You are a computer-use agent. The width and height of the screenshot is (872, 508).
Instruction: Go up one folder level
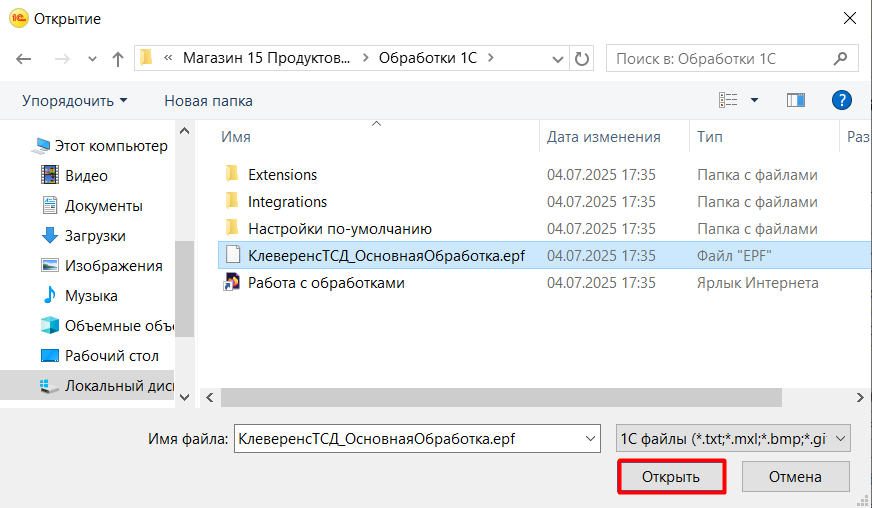pos(117,58)
